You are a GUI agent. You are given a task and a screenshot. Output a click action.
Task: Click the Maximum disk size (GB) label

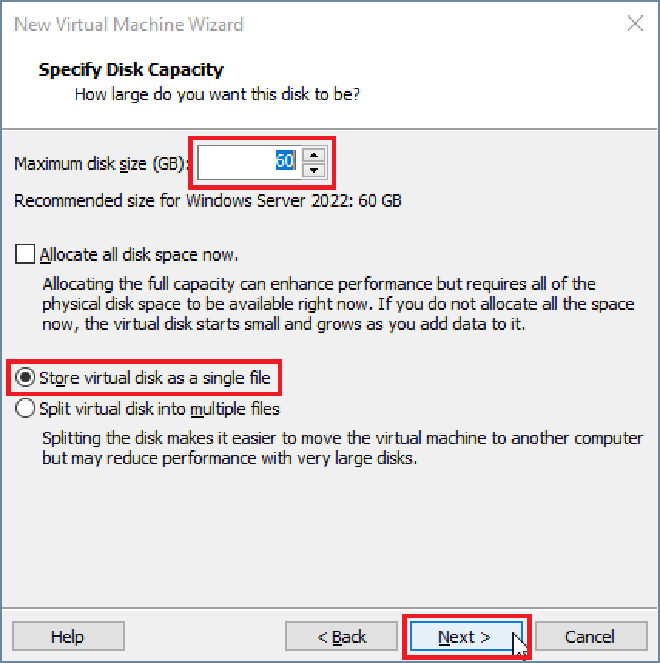[103, 162]
